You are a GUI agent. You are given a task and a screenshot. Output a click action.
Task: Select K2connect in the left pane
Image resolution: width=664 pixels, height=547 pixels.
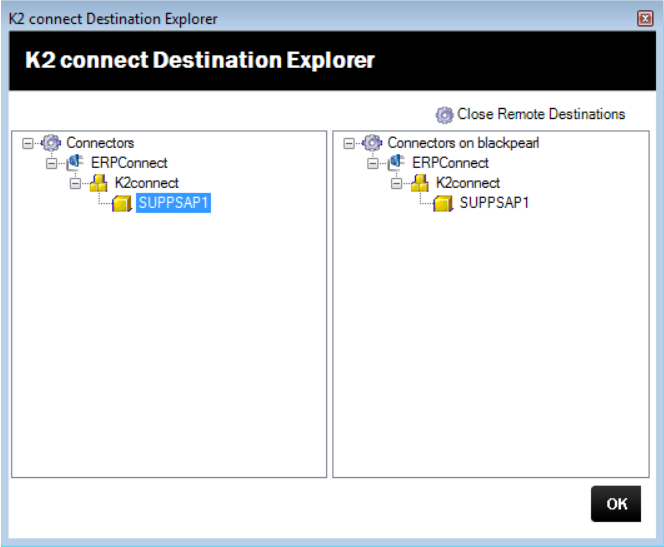[147, 183]
